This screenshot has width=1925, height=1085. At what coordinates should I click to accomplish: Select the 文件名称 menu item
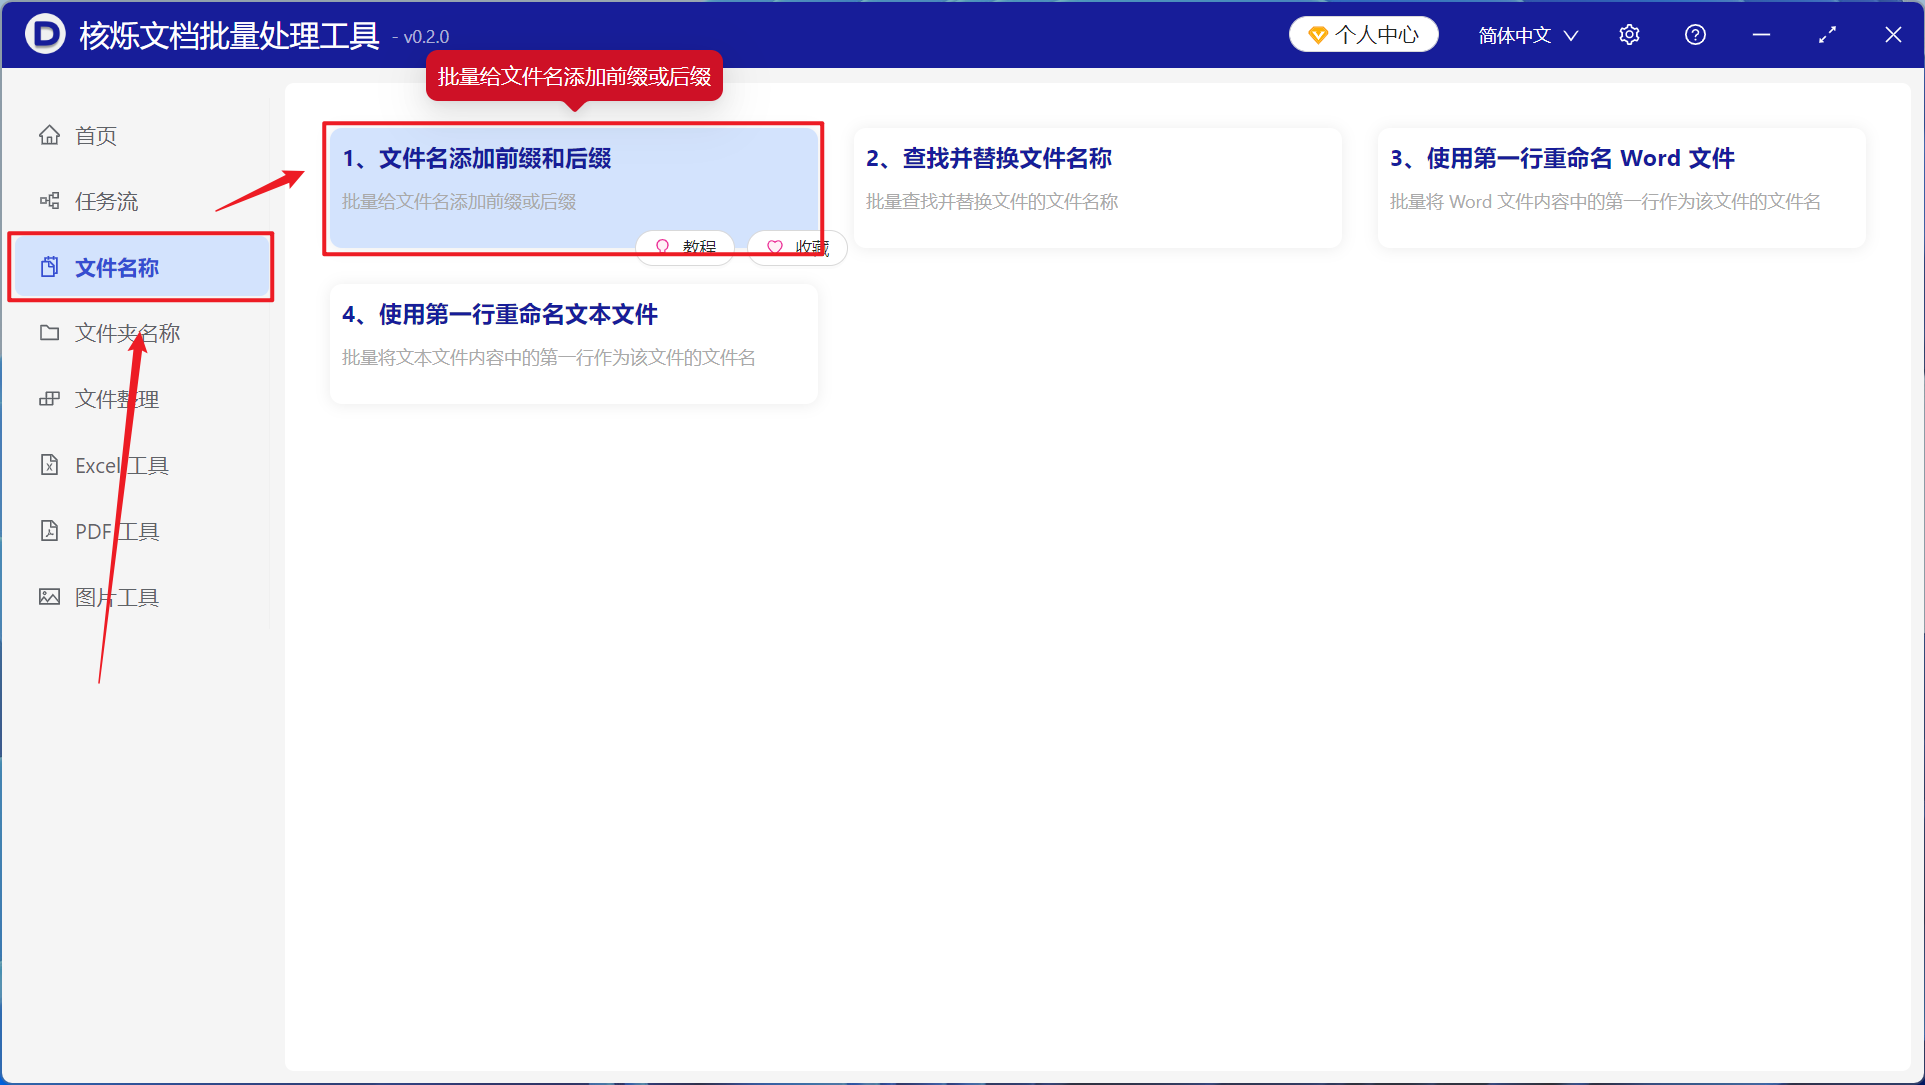(x=141, y=267)
